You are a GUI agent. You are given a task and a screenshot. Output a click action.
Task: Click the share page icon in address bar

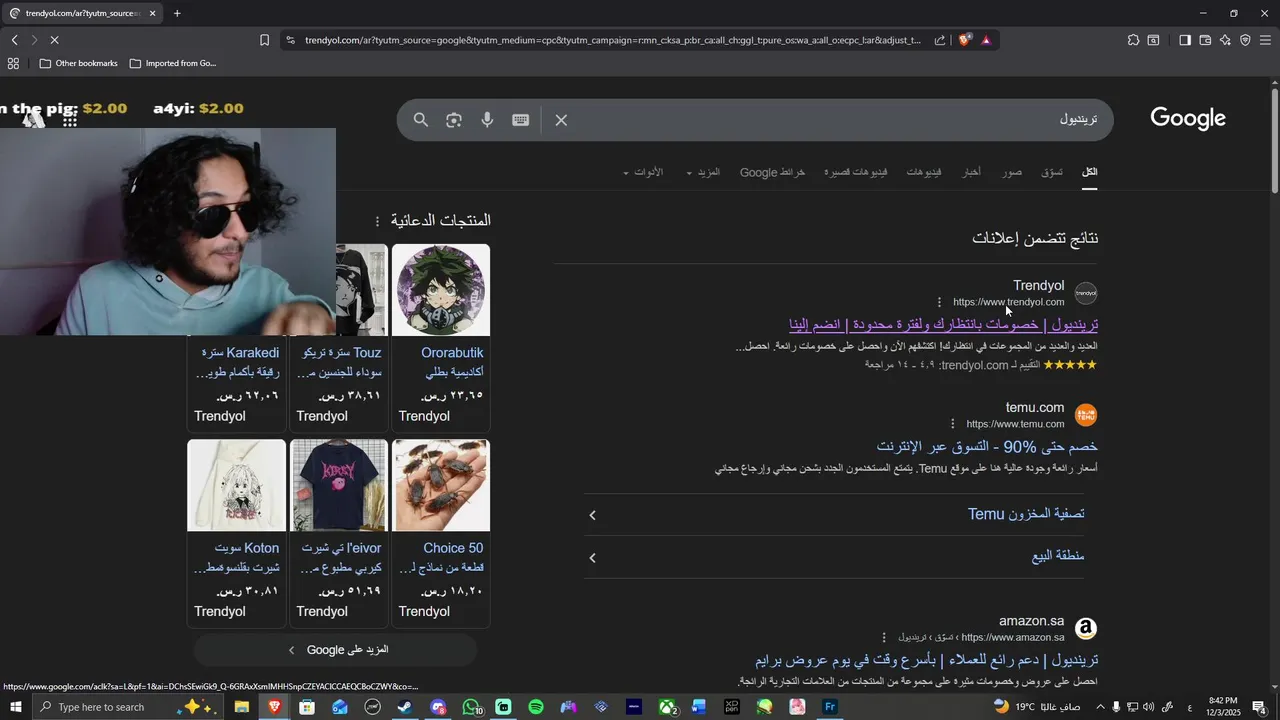point(940,40)
